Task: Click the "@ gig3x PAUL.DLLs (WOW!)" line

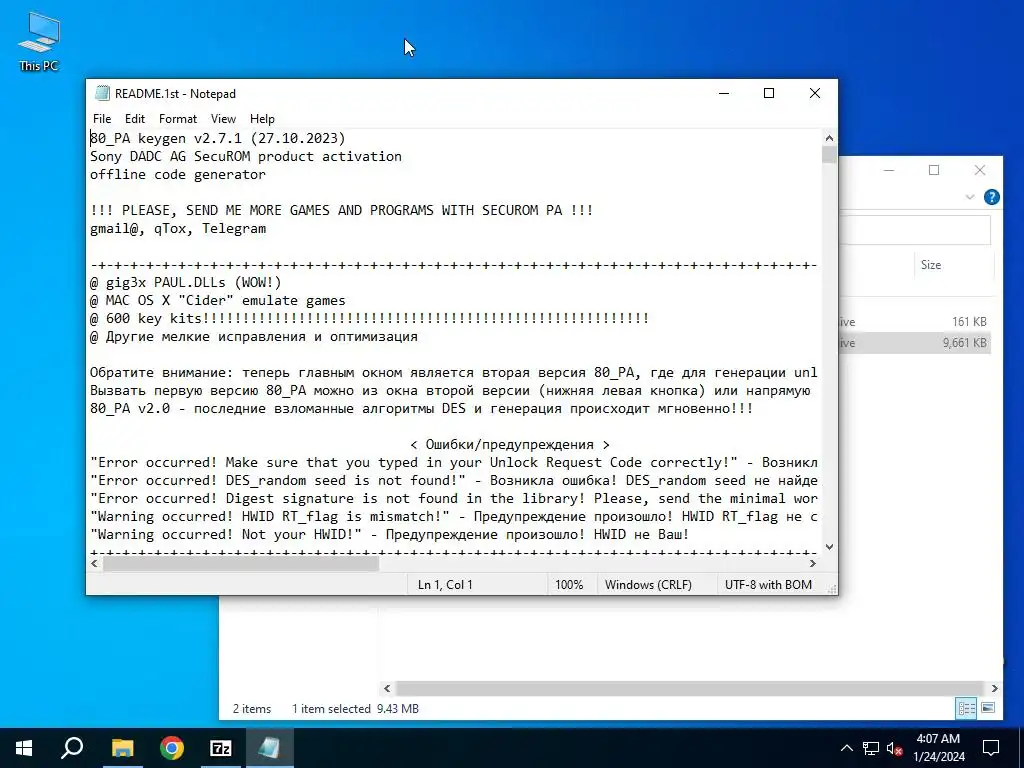Action: [185, 282]
